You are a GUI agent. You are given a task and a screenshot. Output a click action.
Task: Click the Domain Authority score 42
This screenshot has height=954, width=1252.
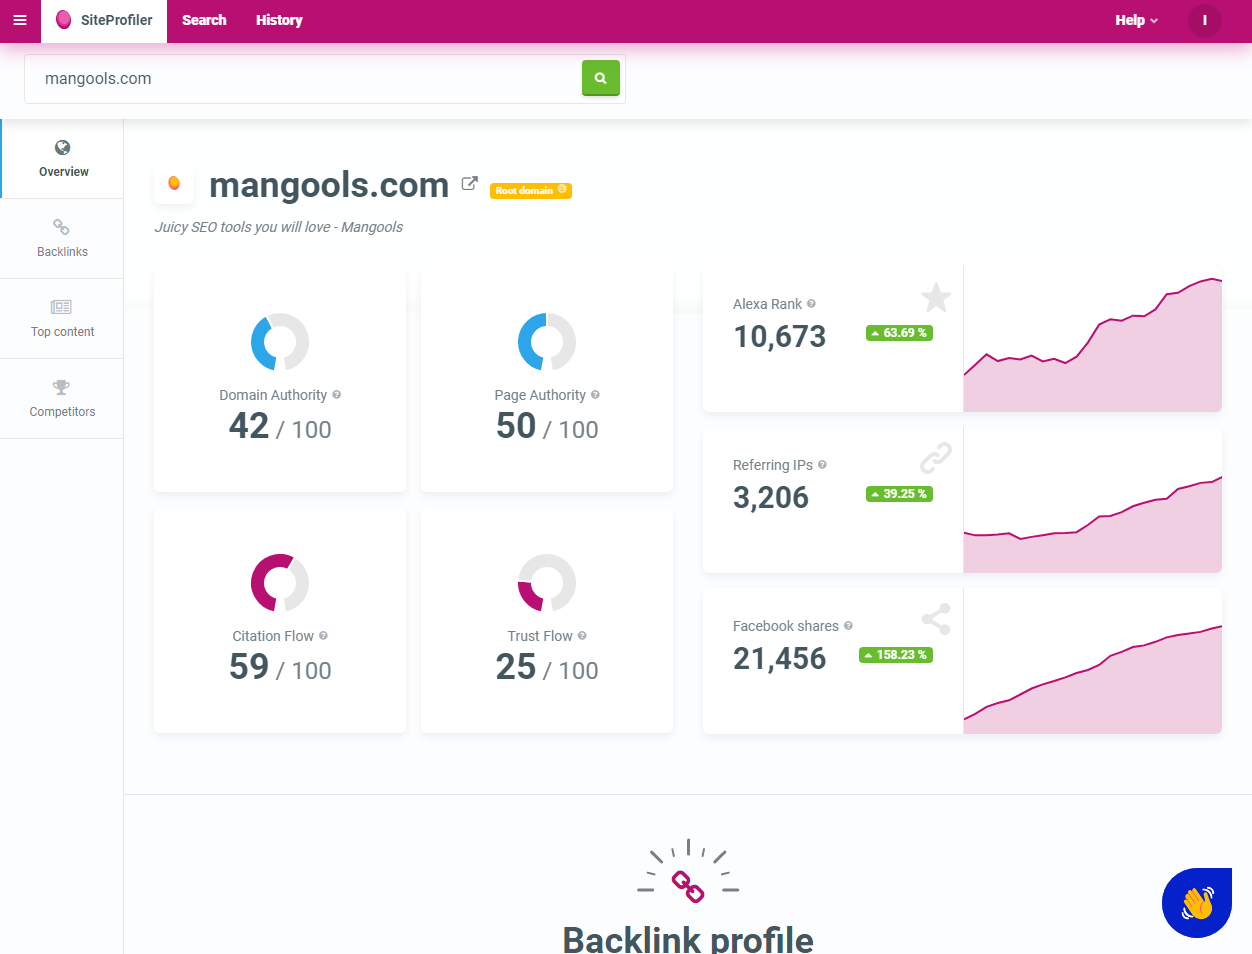tap(249, 426)
